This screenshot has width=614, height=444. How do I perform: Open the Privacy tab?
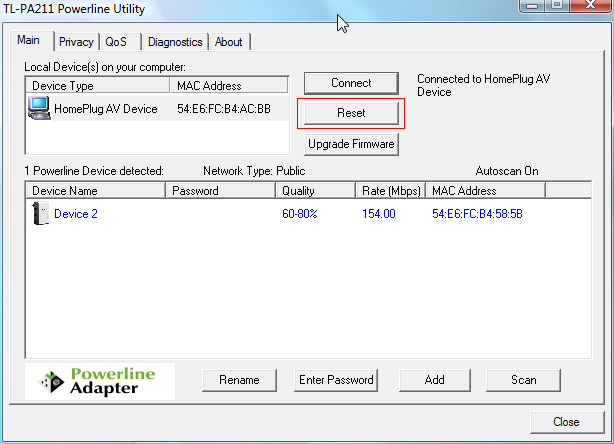point(76,42)
